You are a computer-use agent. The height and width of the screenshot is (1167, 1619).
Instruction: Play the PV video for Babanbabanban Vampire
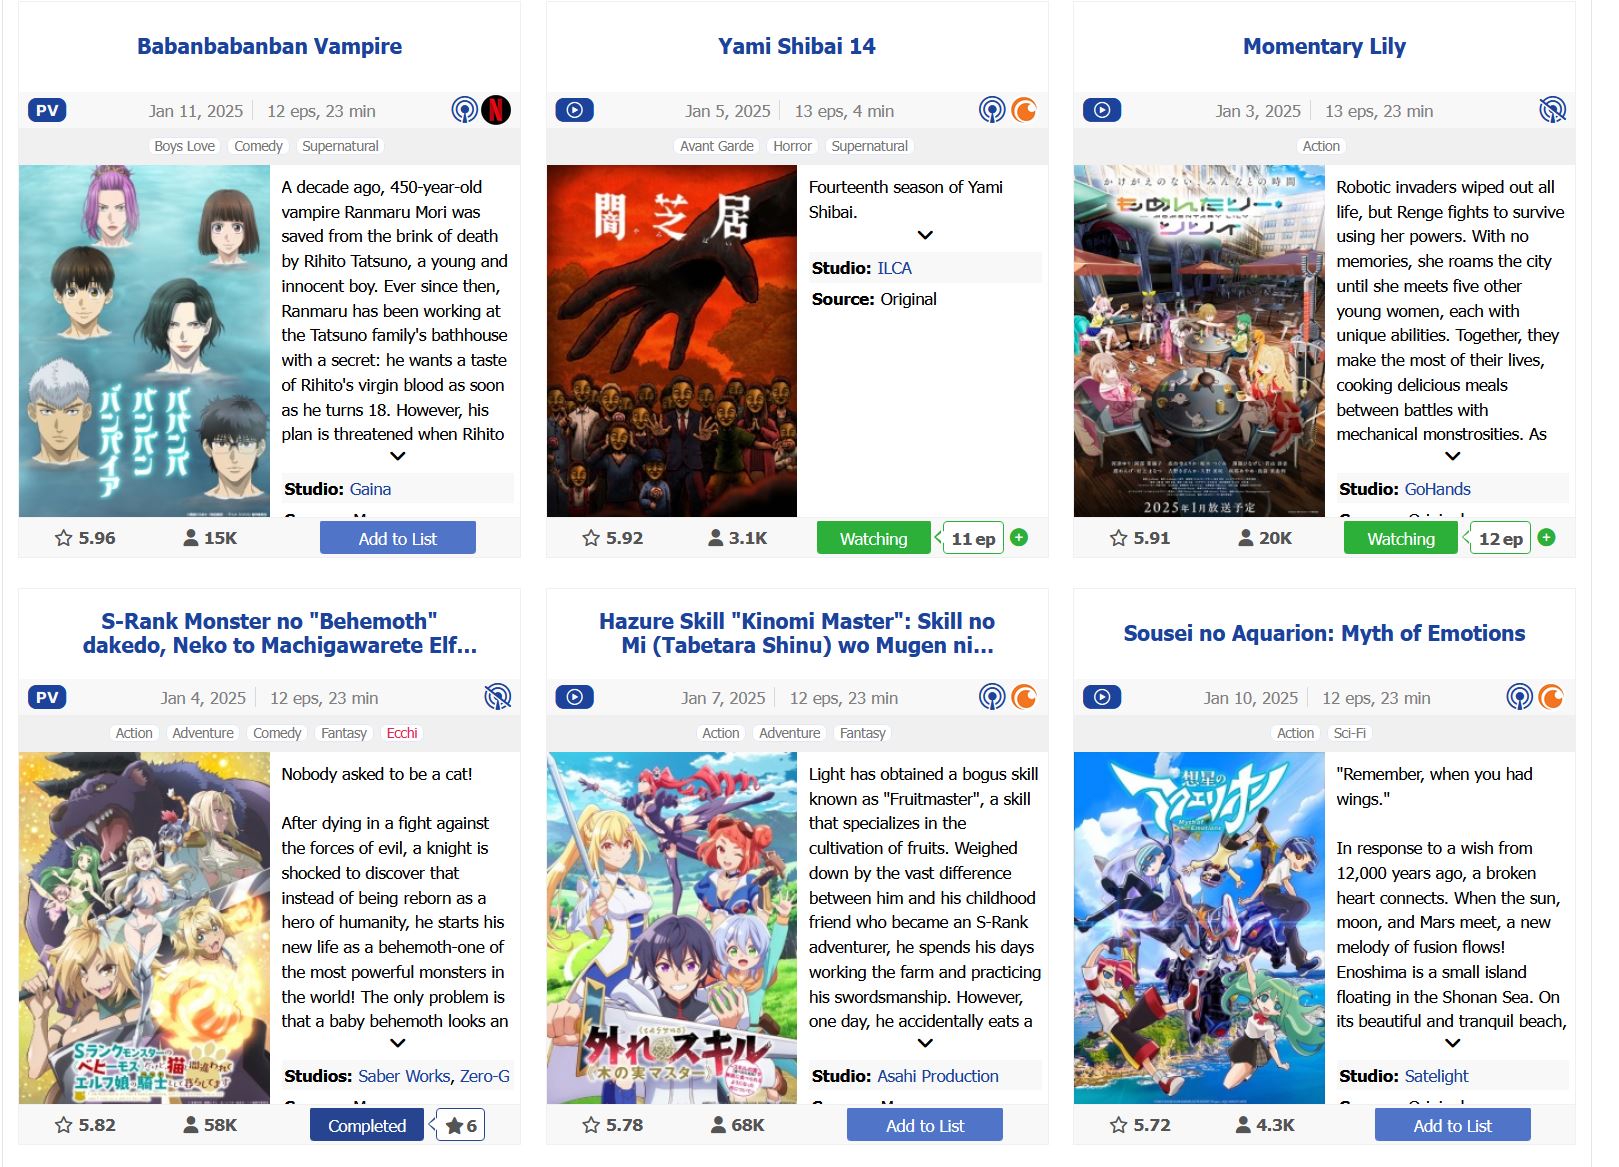(47, 110)
